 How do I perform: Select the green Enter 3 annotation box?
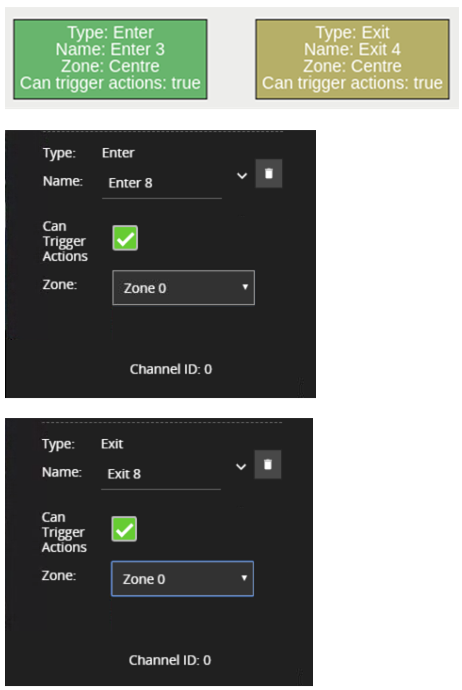coord(110,59)
